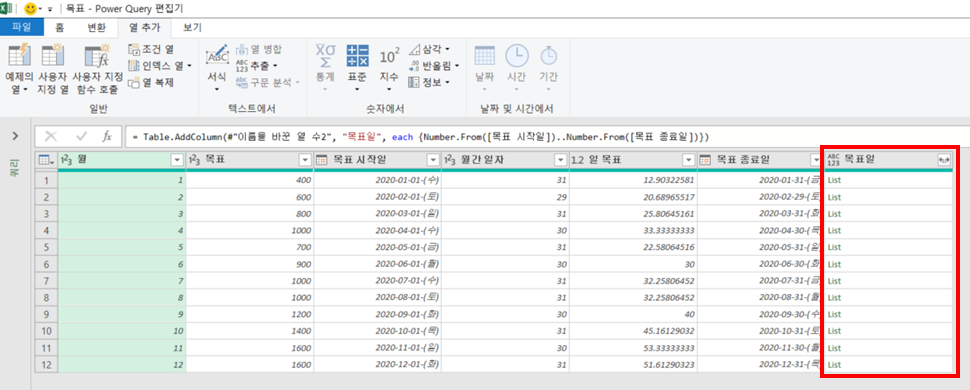Screen dimensions: 970x390
Task: Open quick access toolbar customize arrow
Action: (49, 10)
